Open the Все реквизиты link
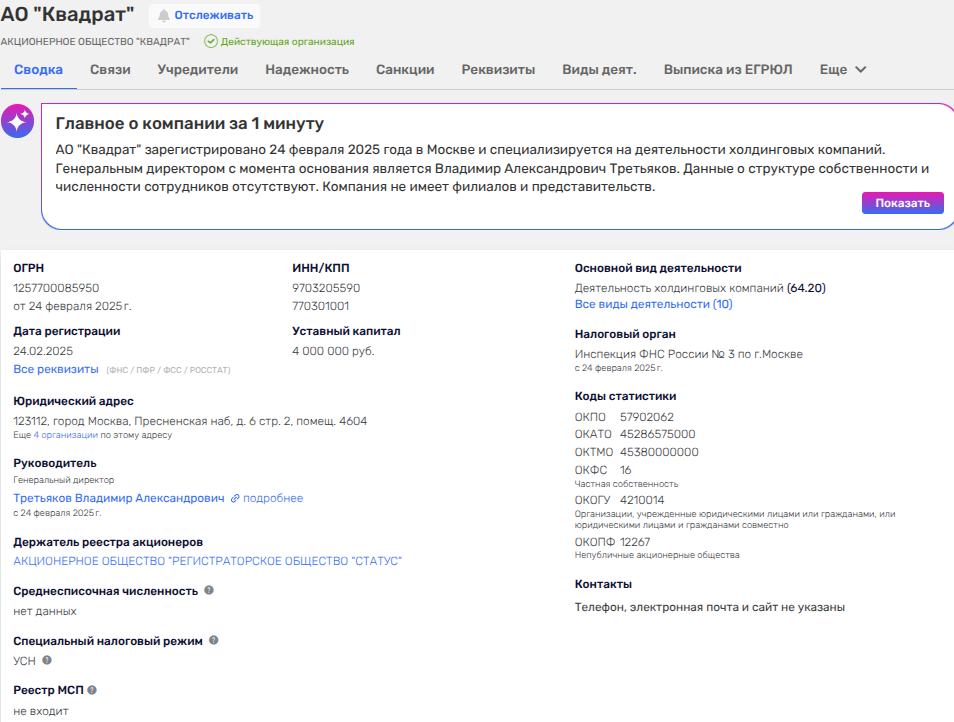The image size is (954, 722). [x=55, y=370]
